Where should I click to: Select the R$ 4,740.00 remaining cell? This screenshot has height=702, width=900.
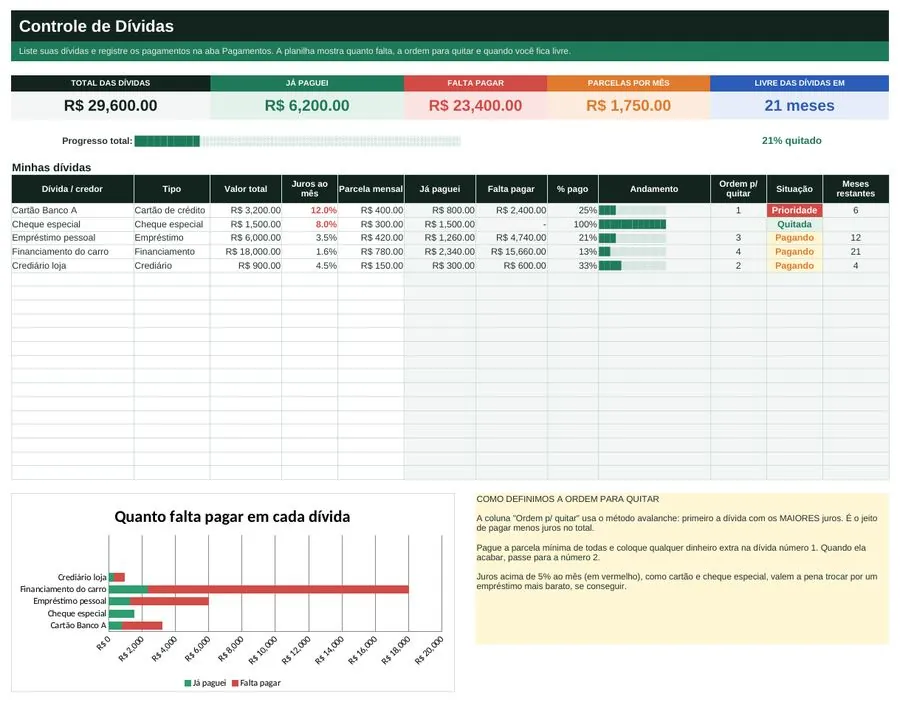pos(511,238)
